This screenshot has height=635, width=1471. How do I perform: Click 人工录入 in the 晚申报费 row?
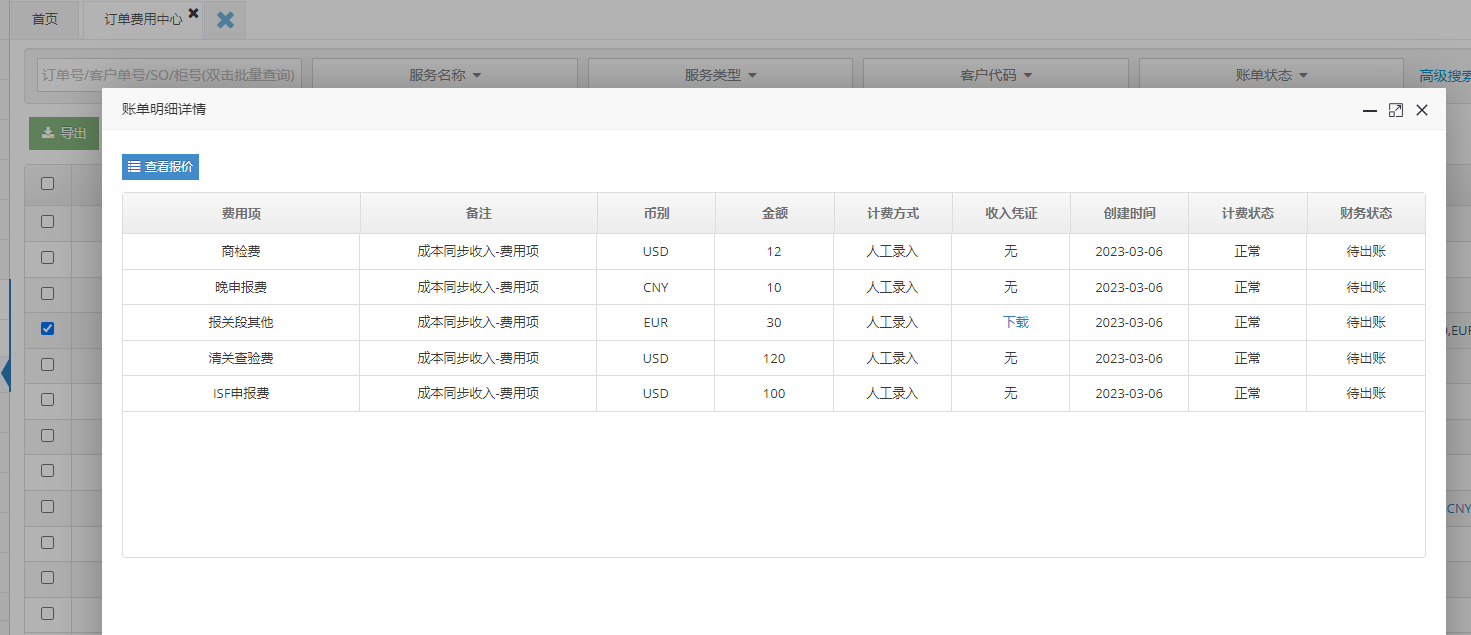pyautogui.click(x=892, y=287)
